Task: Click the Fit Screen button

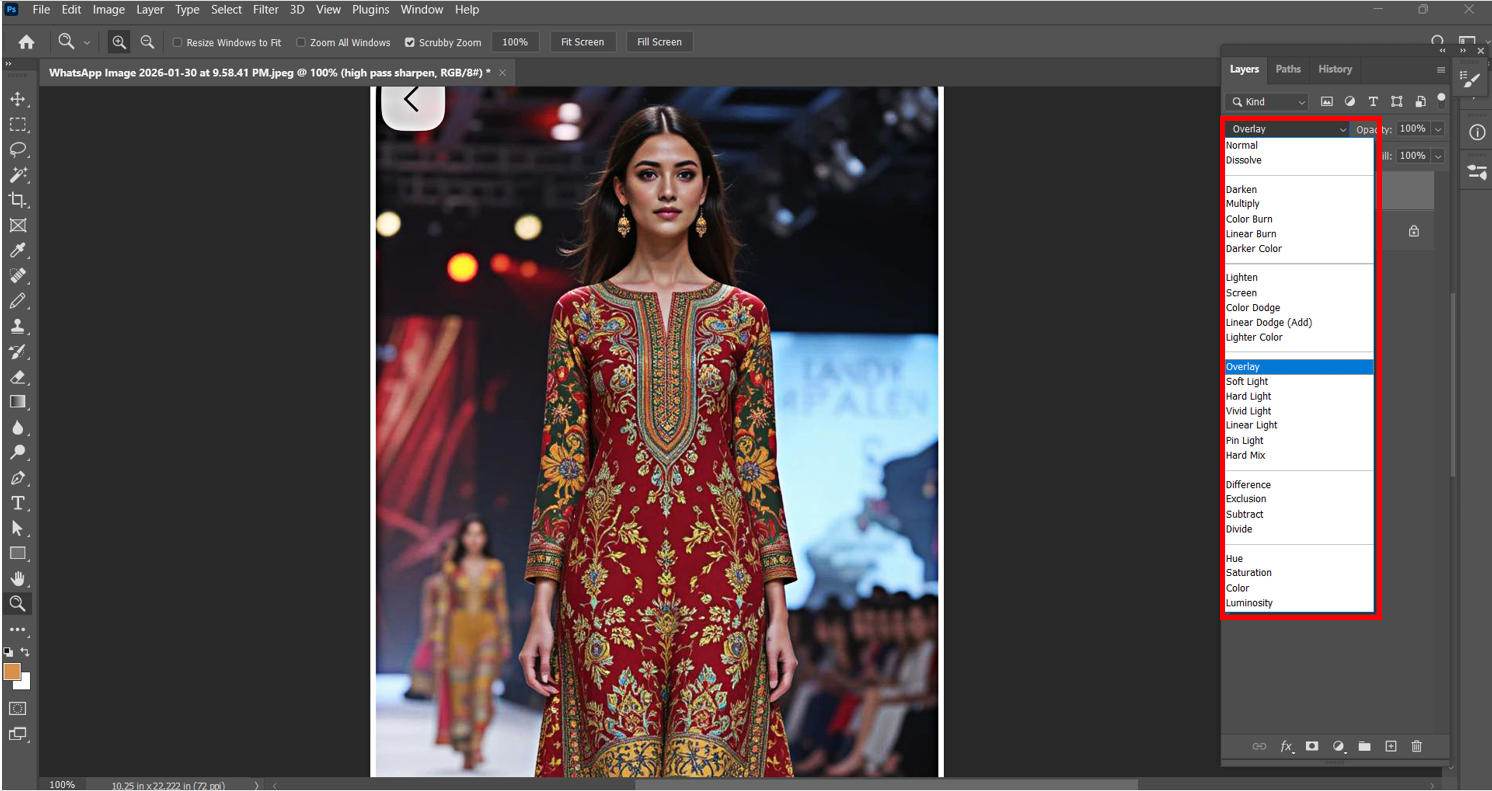Action: tap(582, 42)
